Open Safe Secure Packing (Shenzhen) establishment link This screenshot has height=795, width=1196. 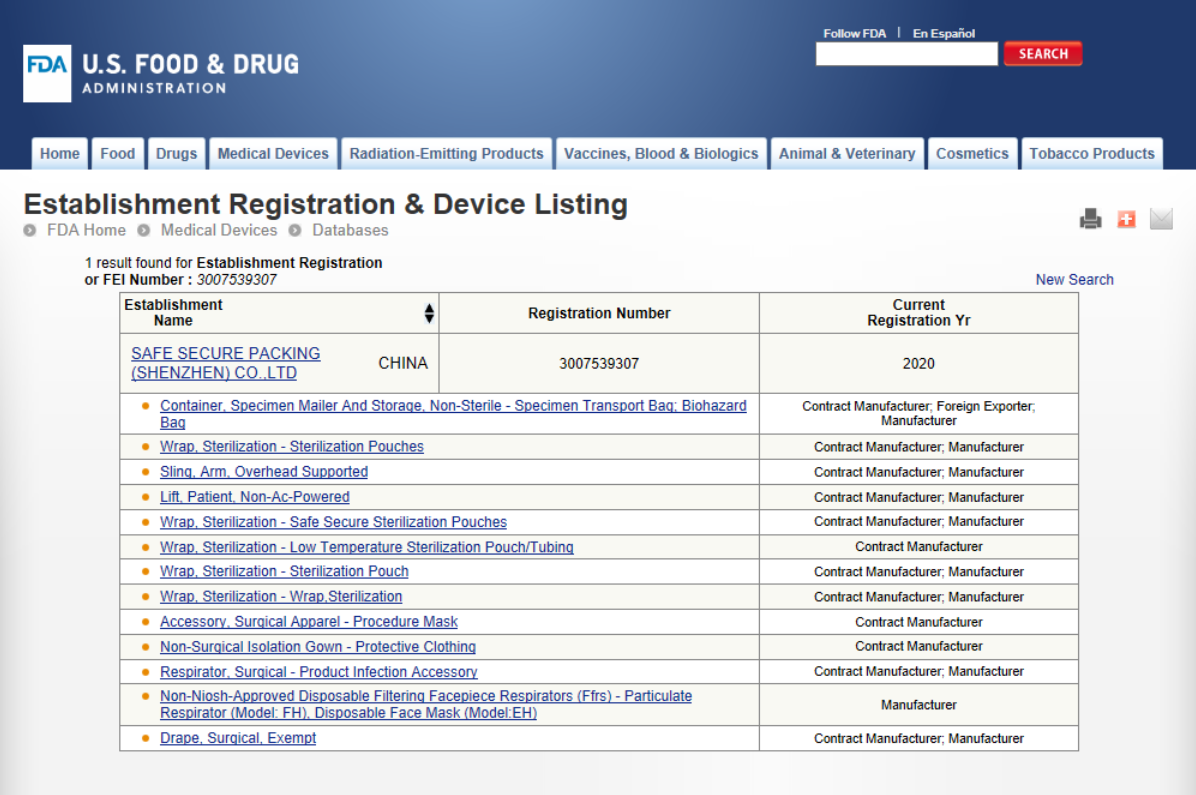(x=226, y=363)
